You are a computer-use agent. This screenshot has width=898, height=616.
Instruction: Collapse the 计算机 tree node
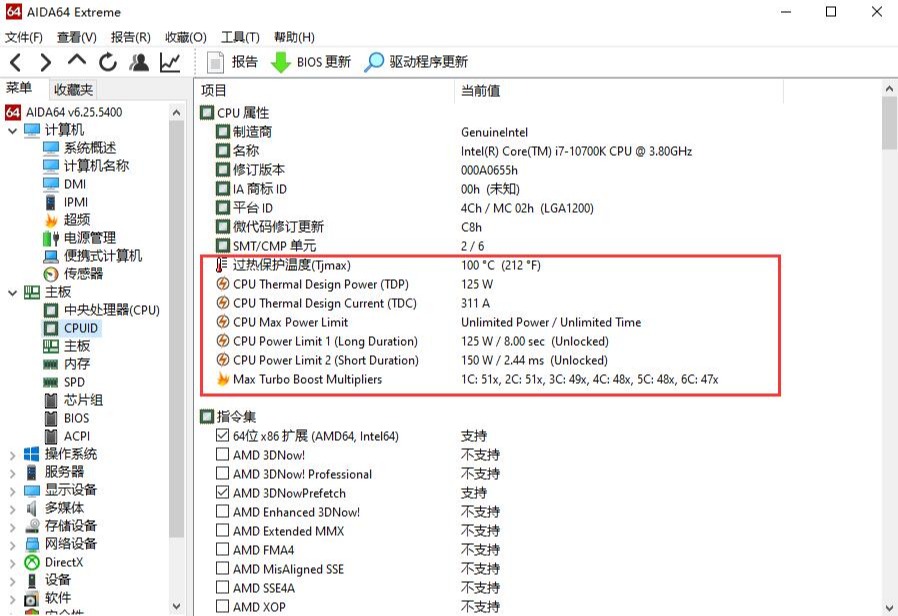[x=13, y=131]
